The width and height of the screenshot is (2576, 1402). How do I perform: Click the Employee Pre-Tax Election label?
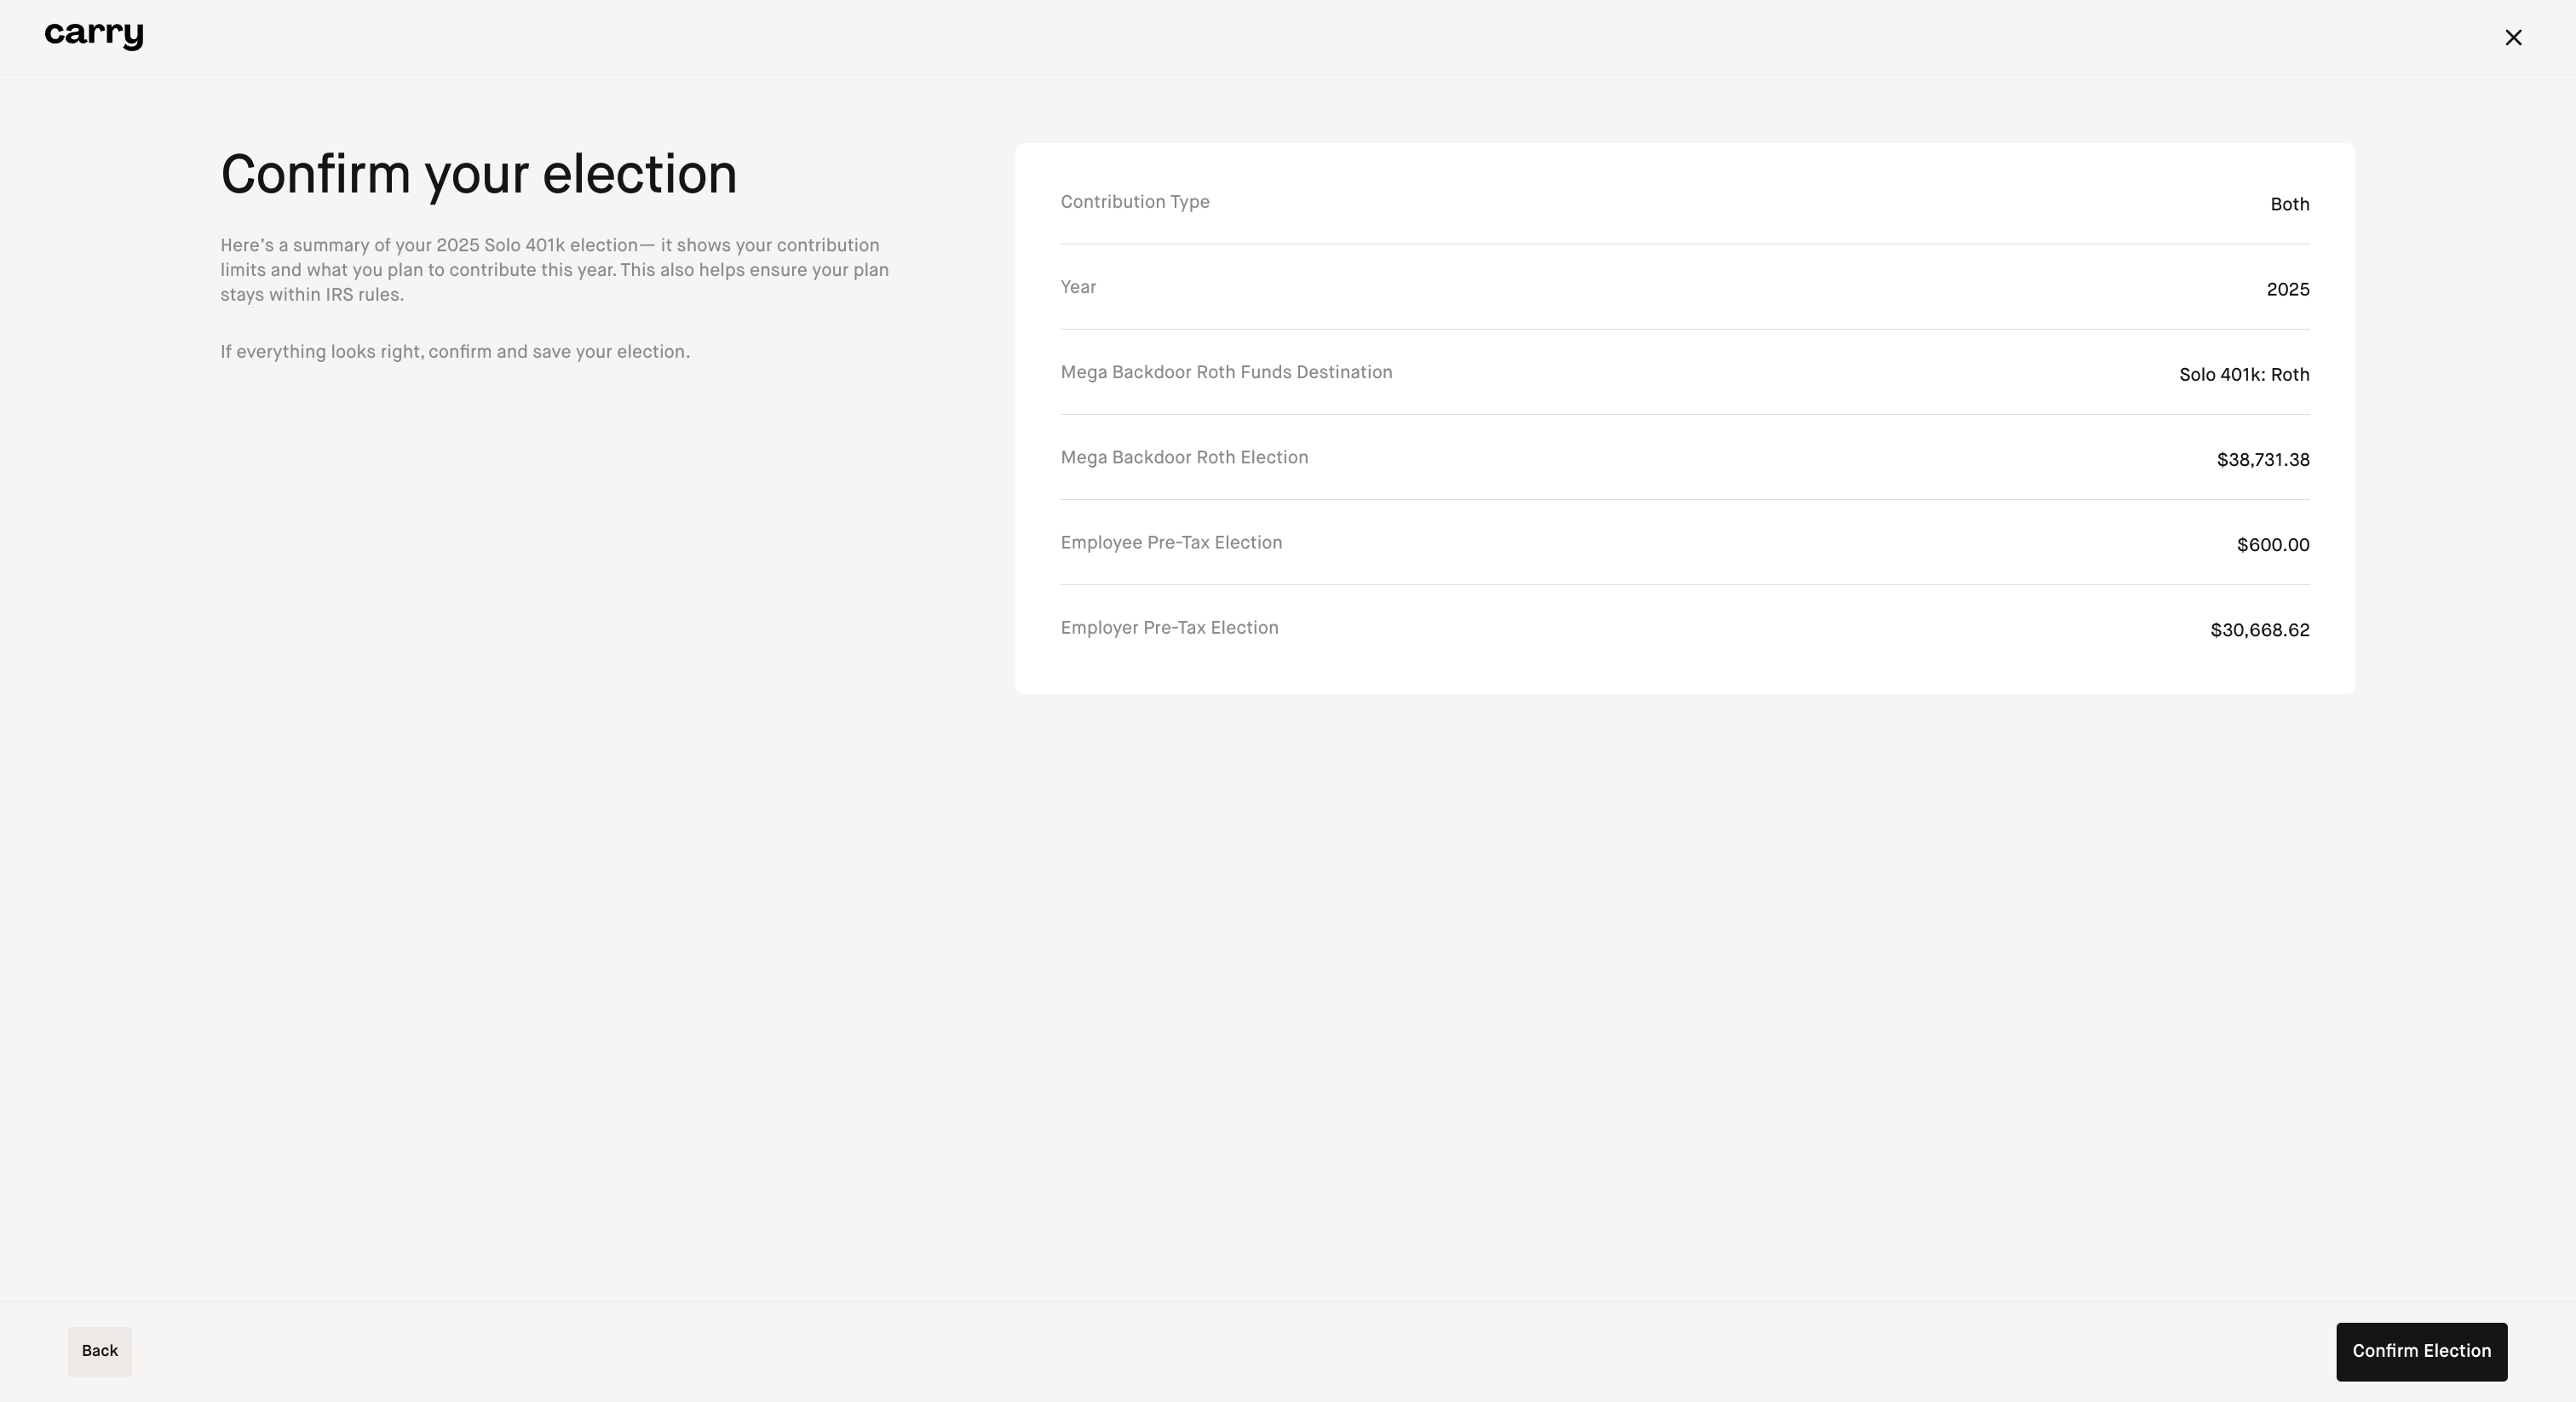pos(1170,542)
